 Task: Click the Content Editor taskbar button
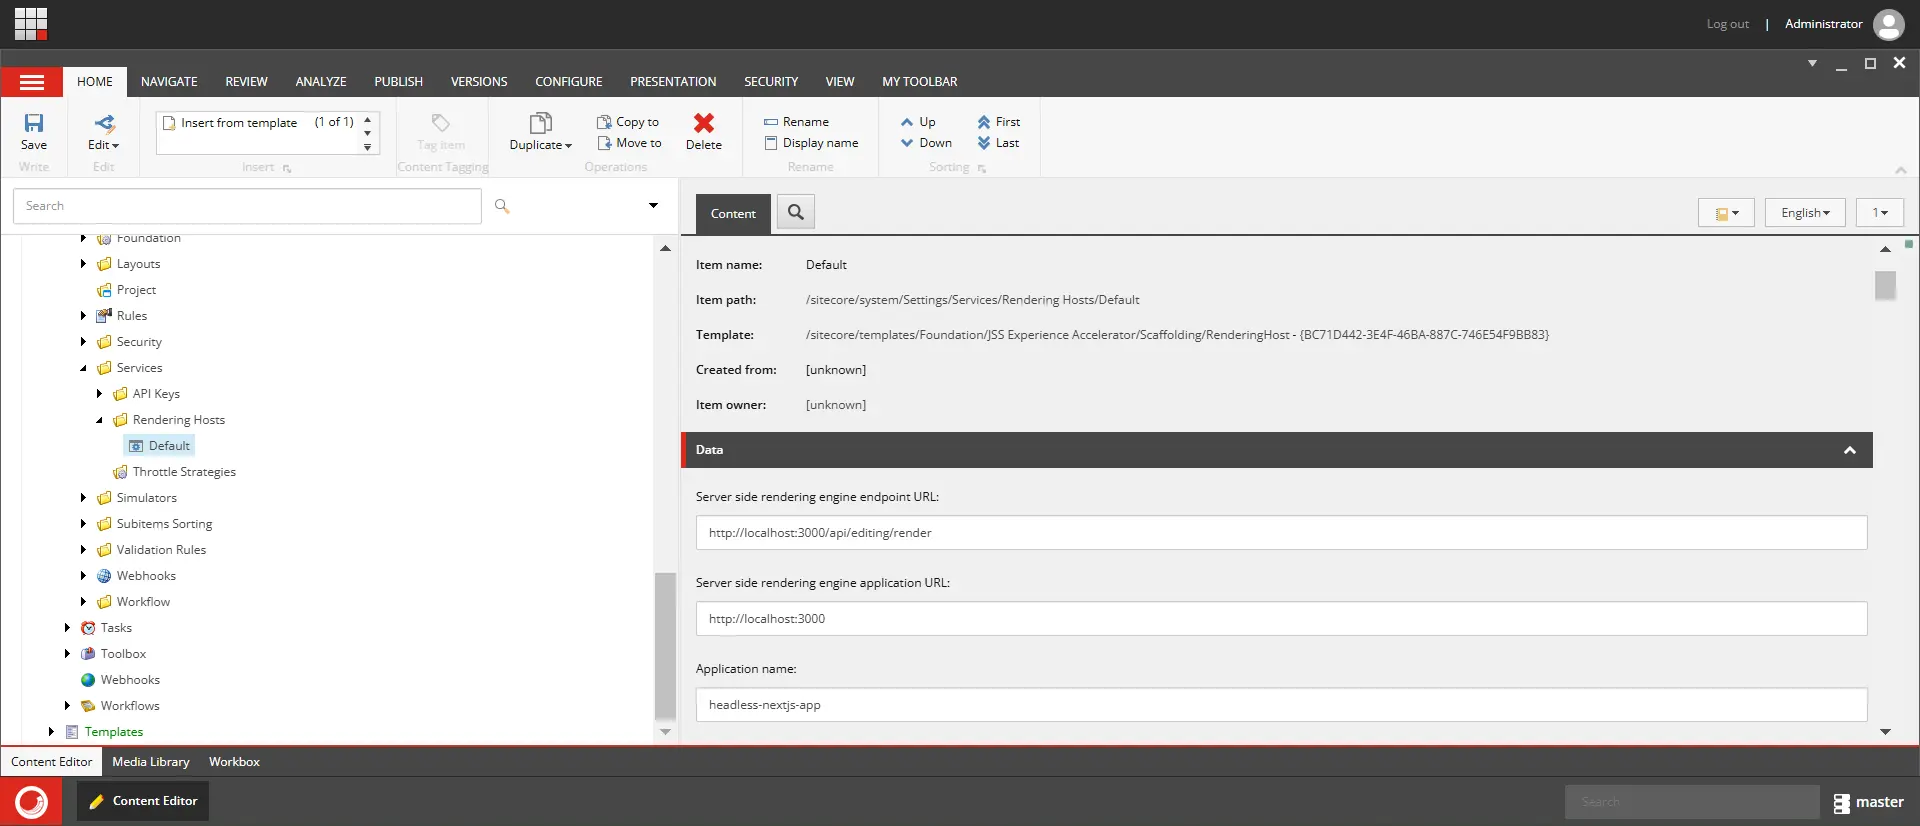(143, 801)
